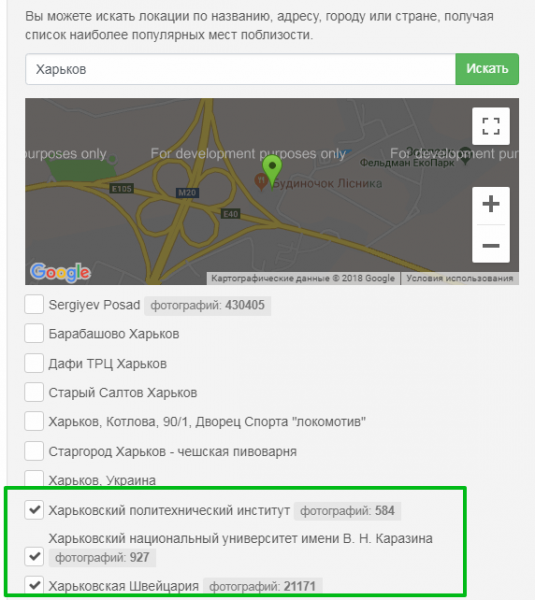The height and width of the screenshot is (600, 535).
Task: Uncheck Харьковский политехнический институт checkbox
Action: [34, 510]
